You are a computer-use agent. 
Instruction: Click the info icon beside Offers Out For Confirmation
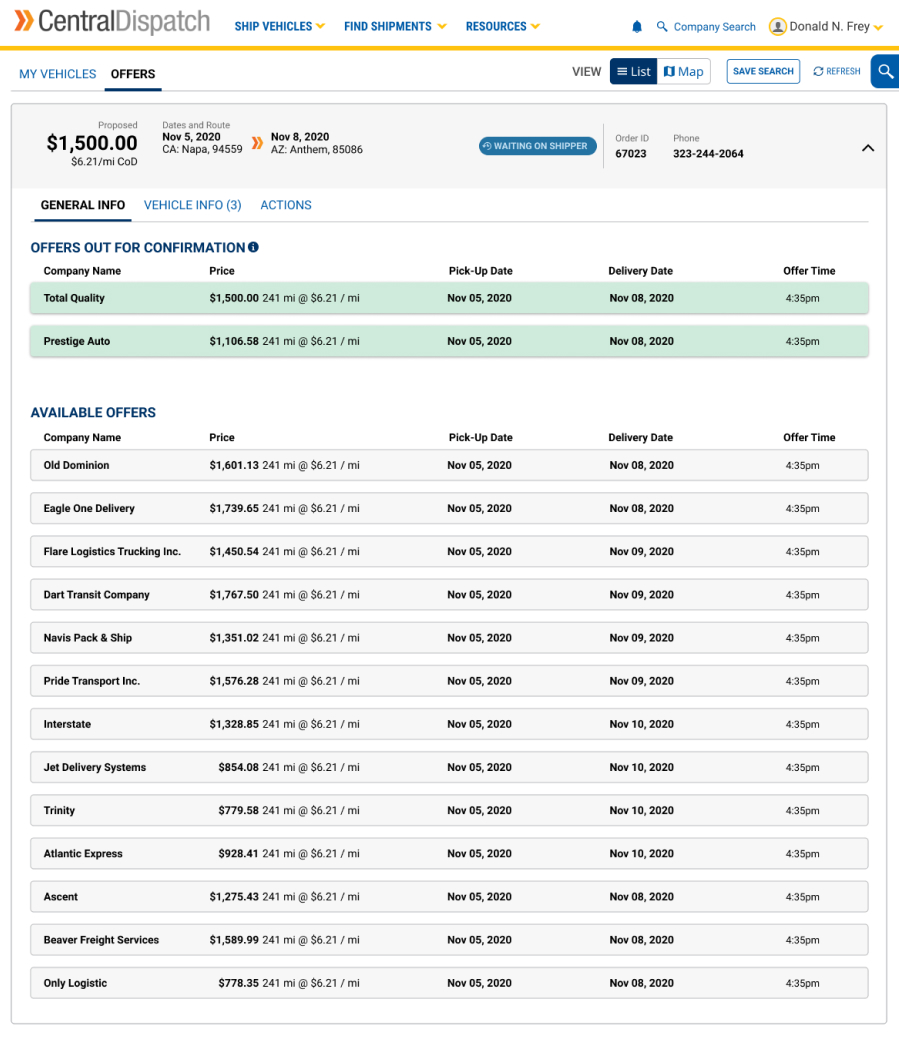pos(253,247)
